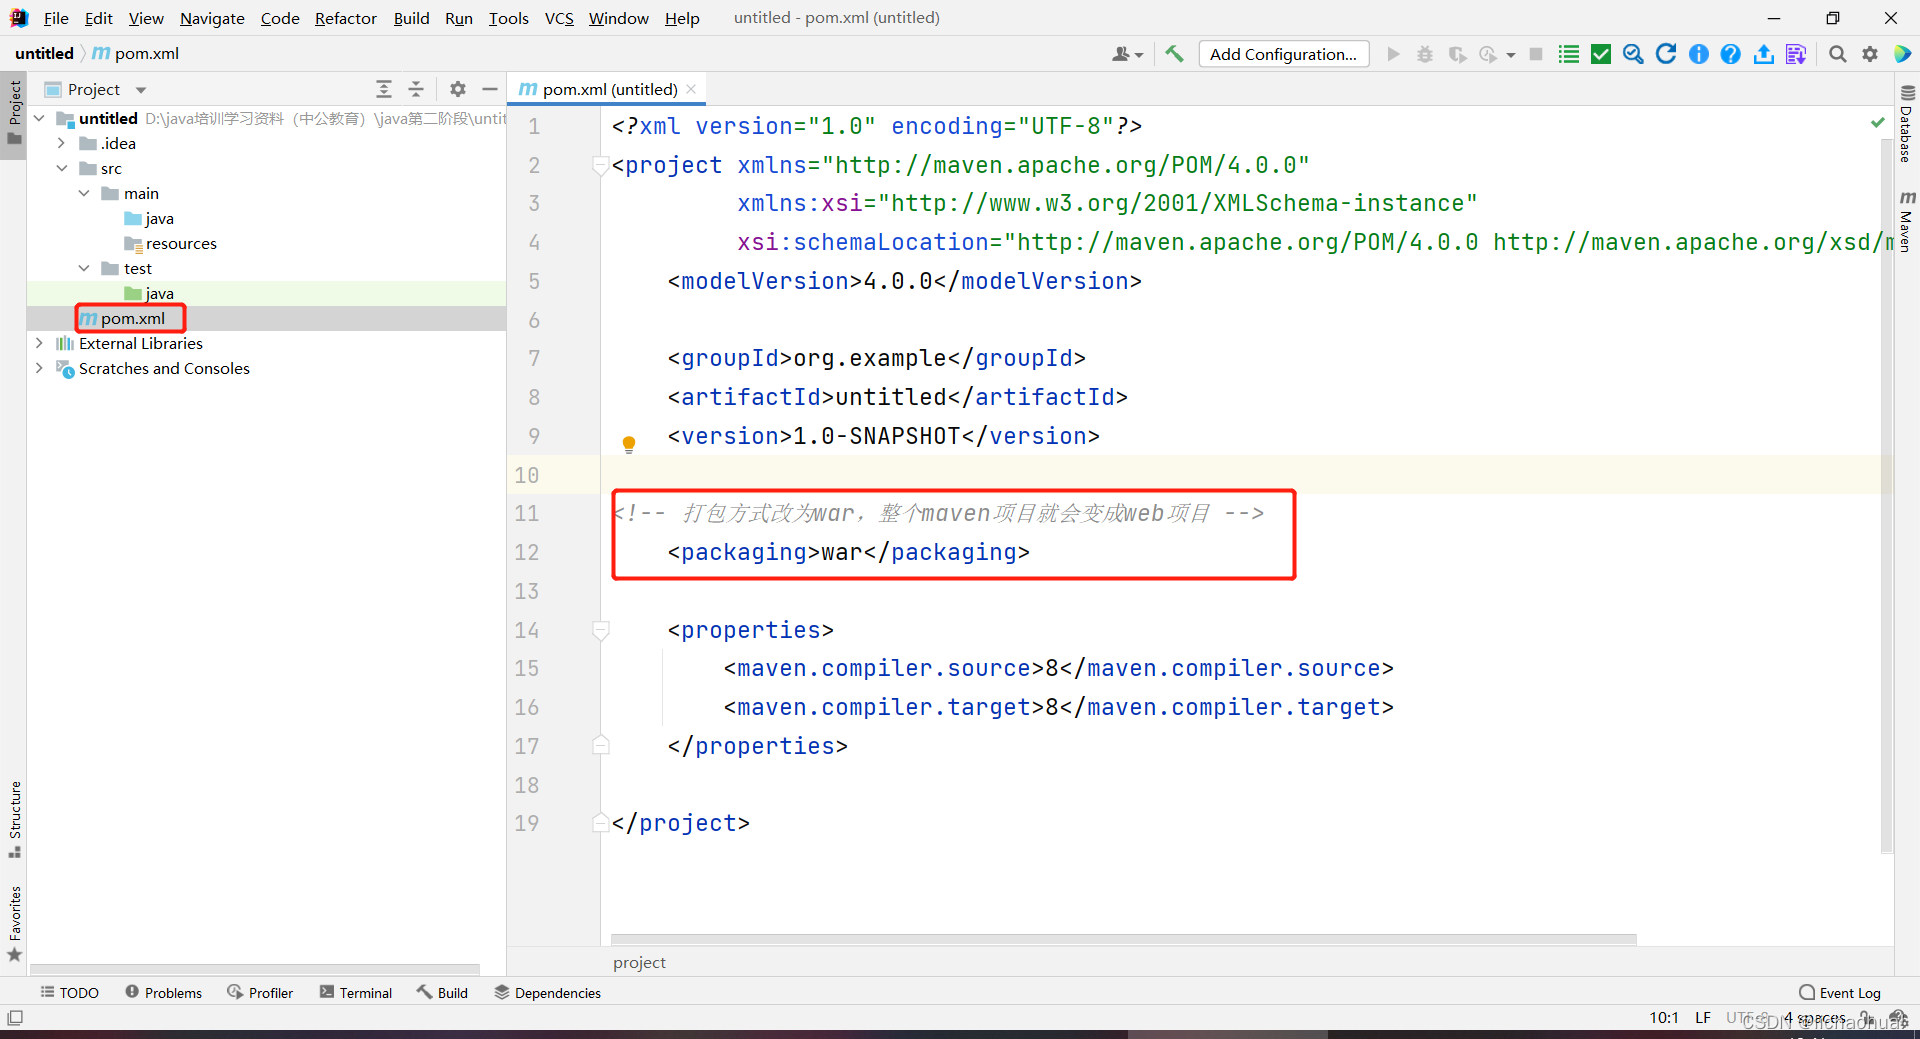Click the gray Stop square icon
This screenshot has height=1039, width=1920.
pyautogui.click(x=1536, y=54)
